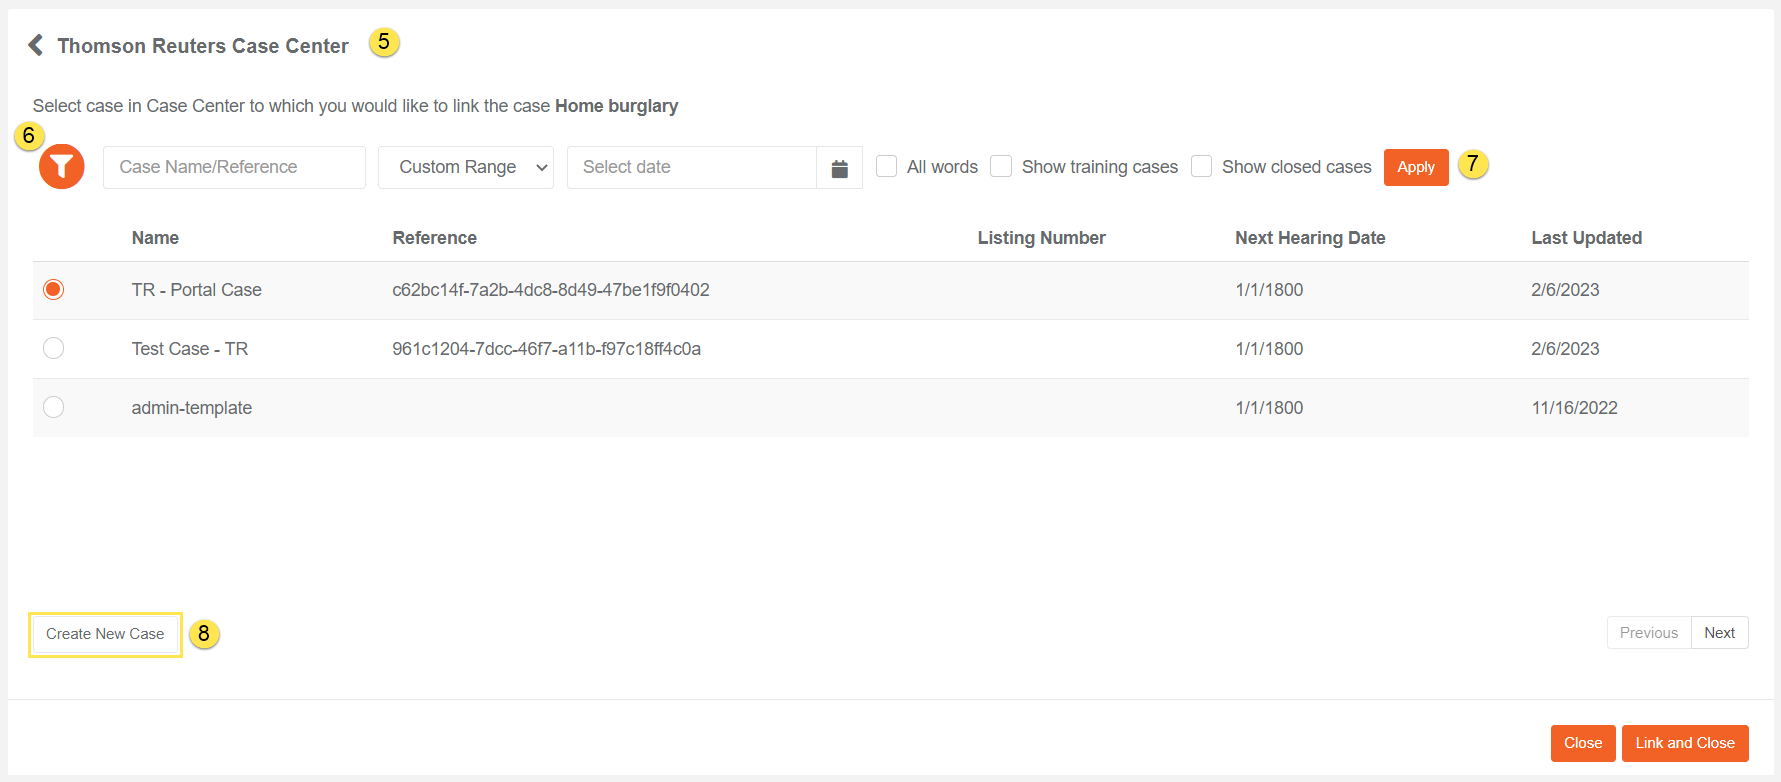
Task: Go to the Next page of cases
Action: [1719, 633]
